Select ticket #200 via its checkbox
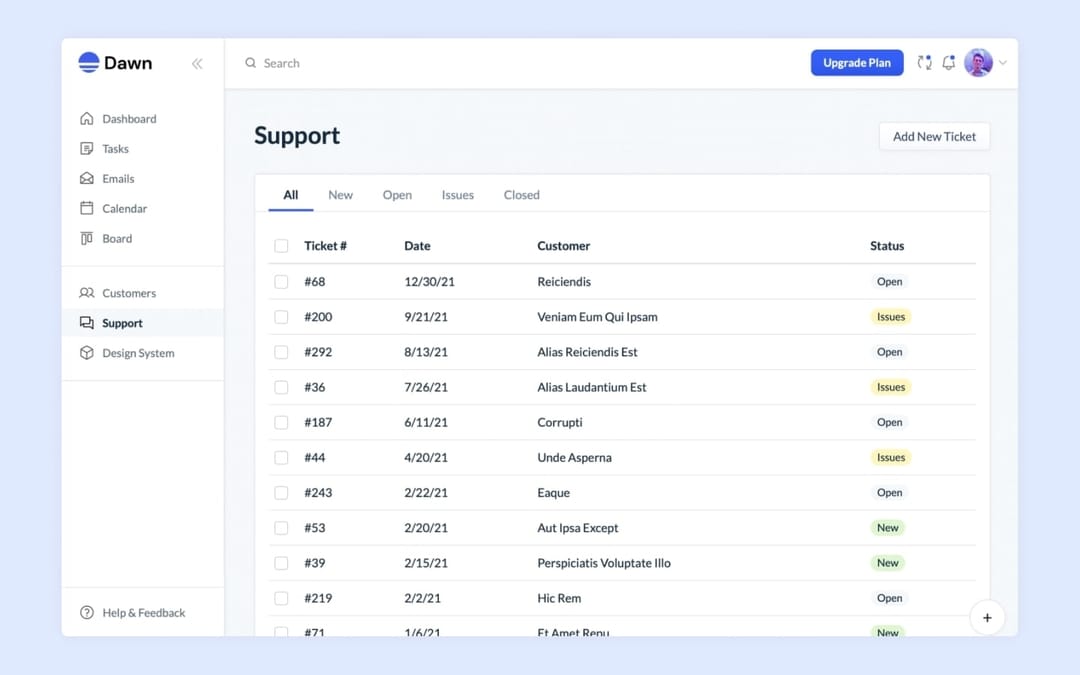This screenshot has height=675, width=1080. point(281,316)
